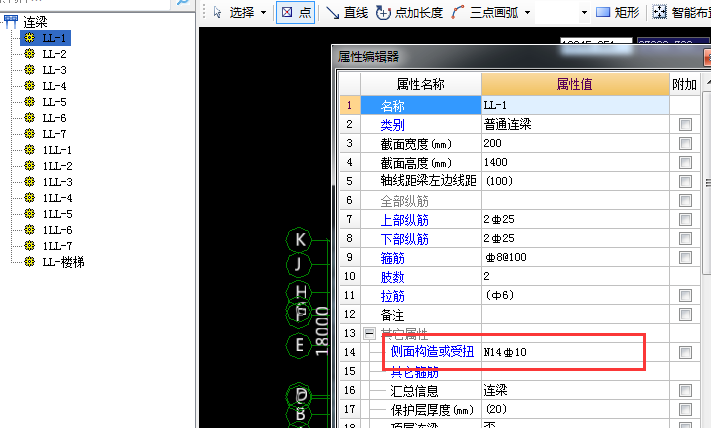This screenshot has height=428, width=711.
Task: Select the 连梁 root node in tree
Action: click(35, 22)
